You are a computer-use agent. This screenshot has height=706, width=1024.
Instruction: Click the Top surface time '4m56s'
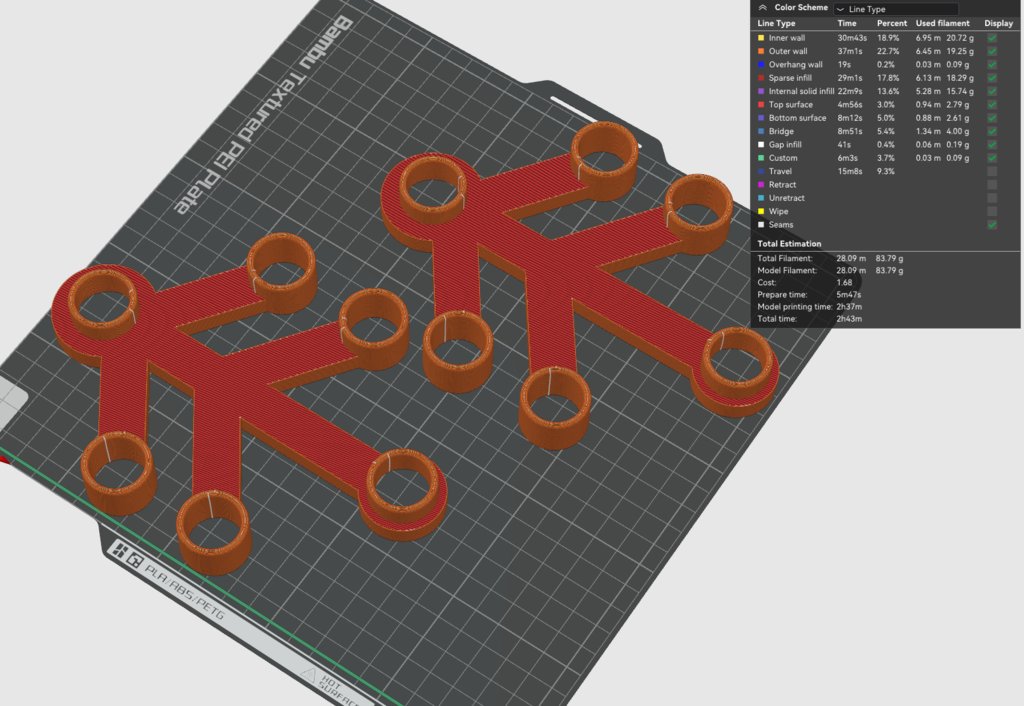(850, 104)
